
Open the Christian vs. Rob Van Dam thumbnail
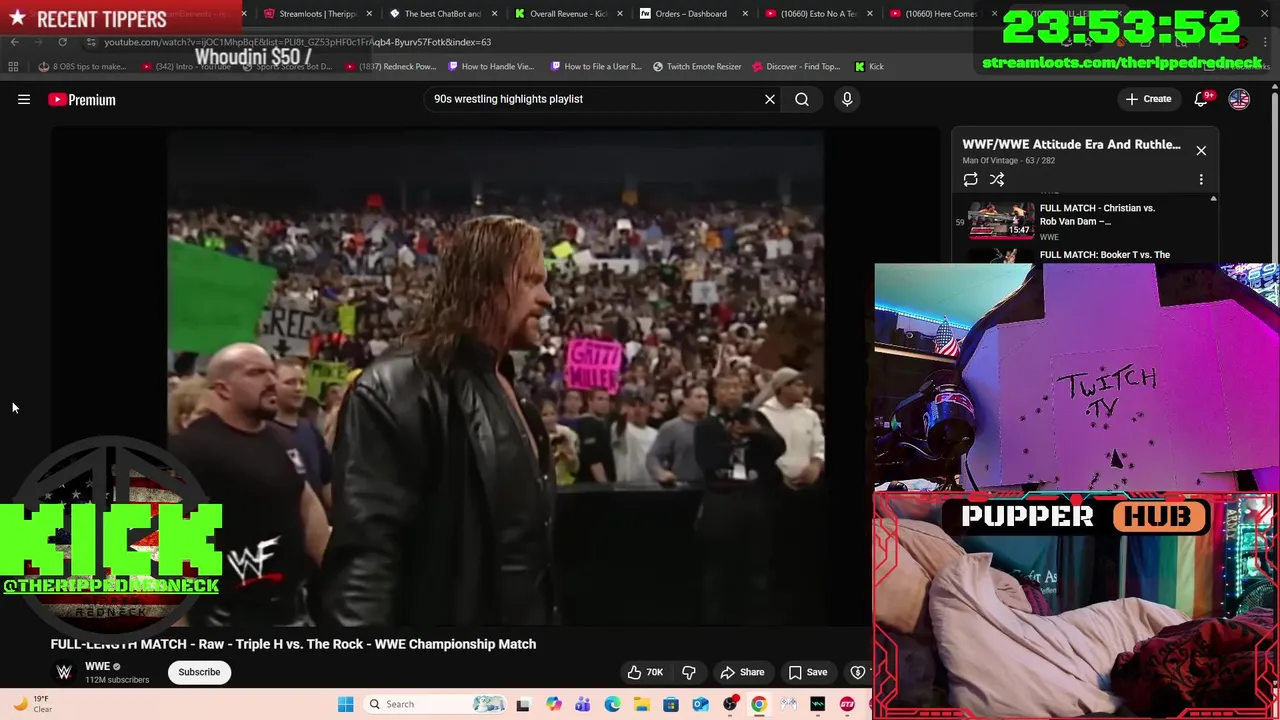click(1001, 220)
